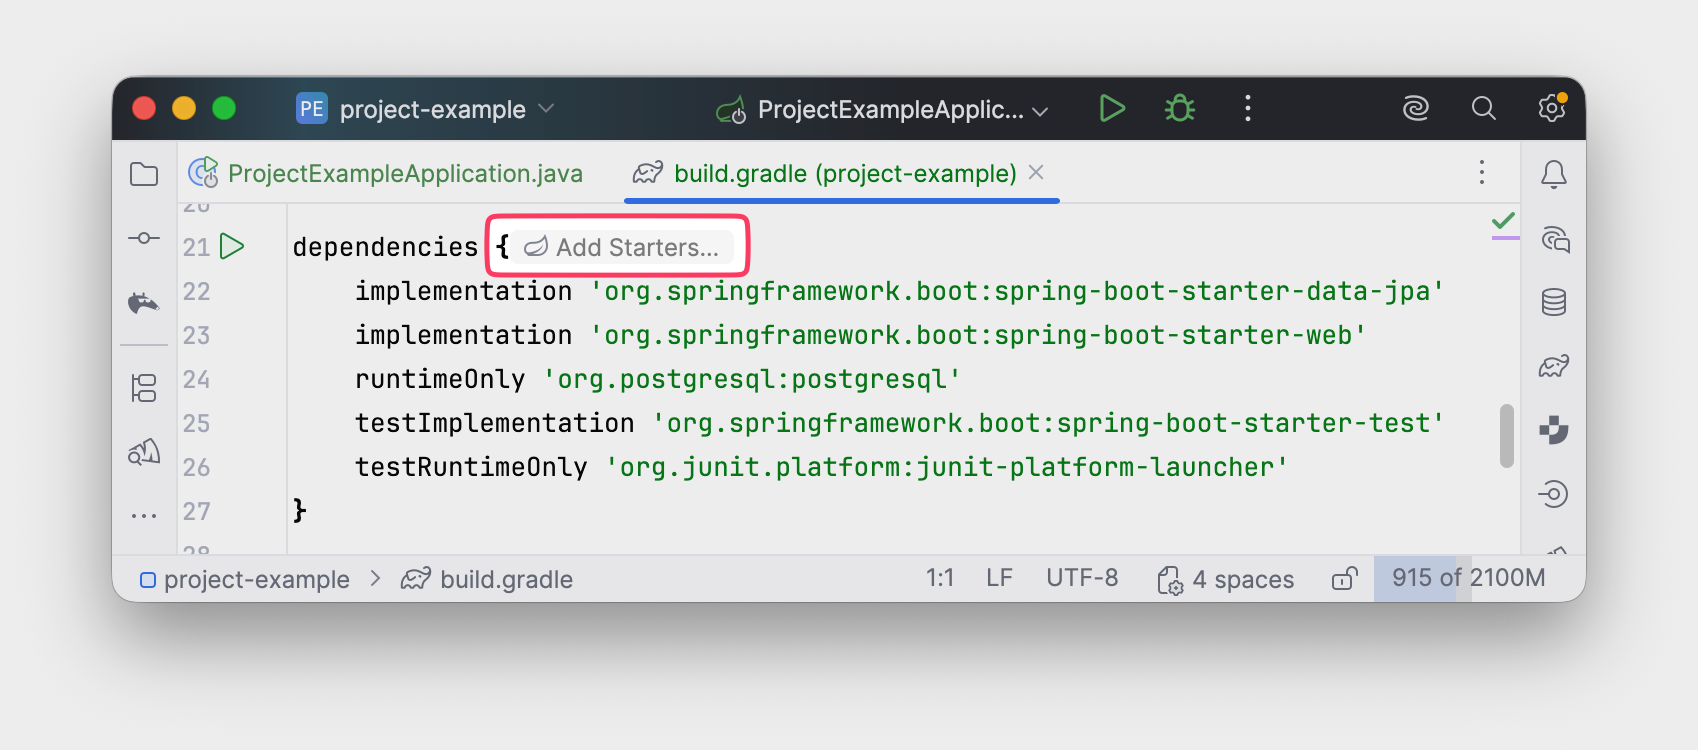Click the run gutter arrow on line 21

[232, 247]
